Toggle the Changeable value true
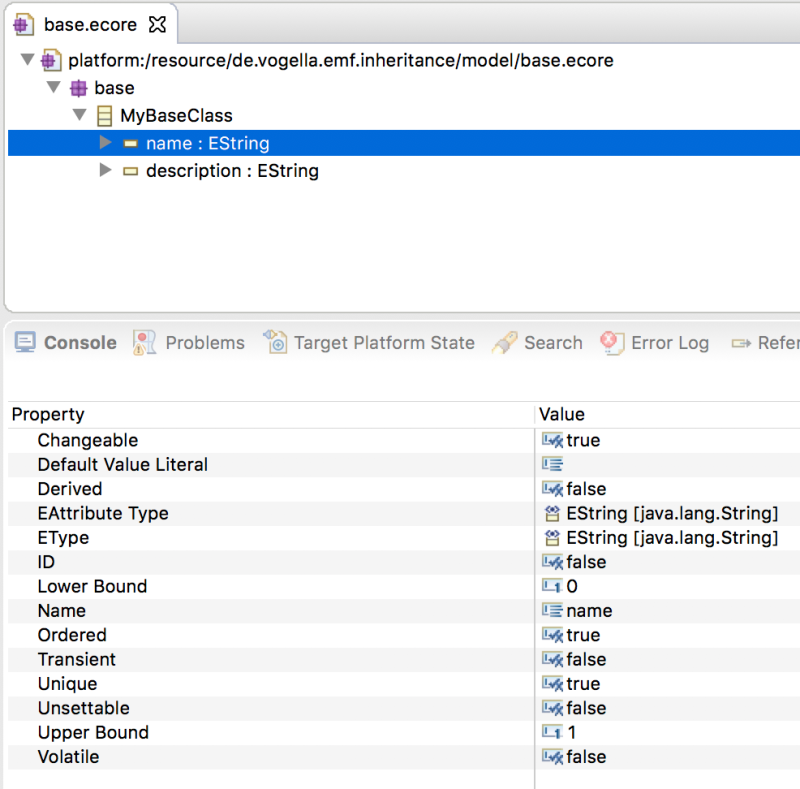The height and width of the screenshot is (789, 800). coord(582,440)
